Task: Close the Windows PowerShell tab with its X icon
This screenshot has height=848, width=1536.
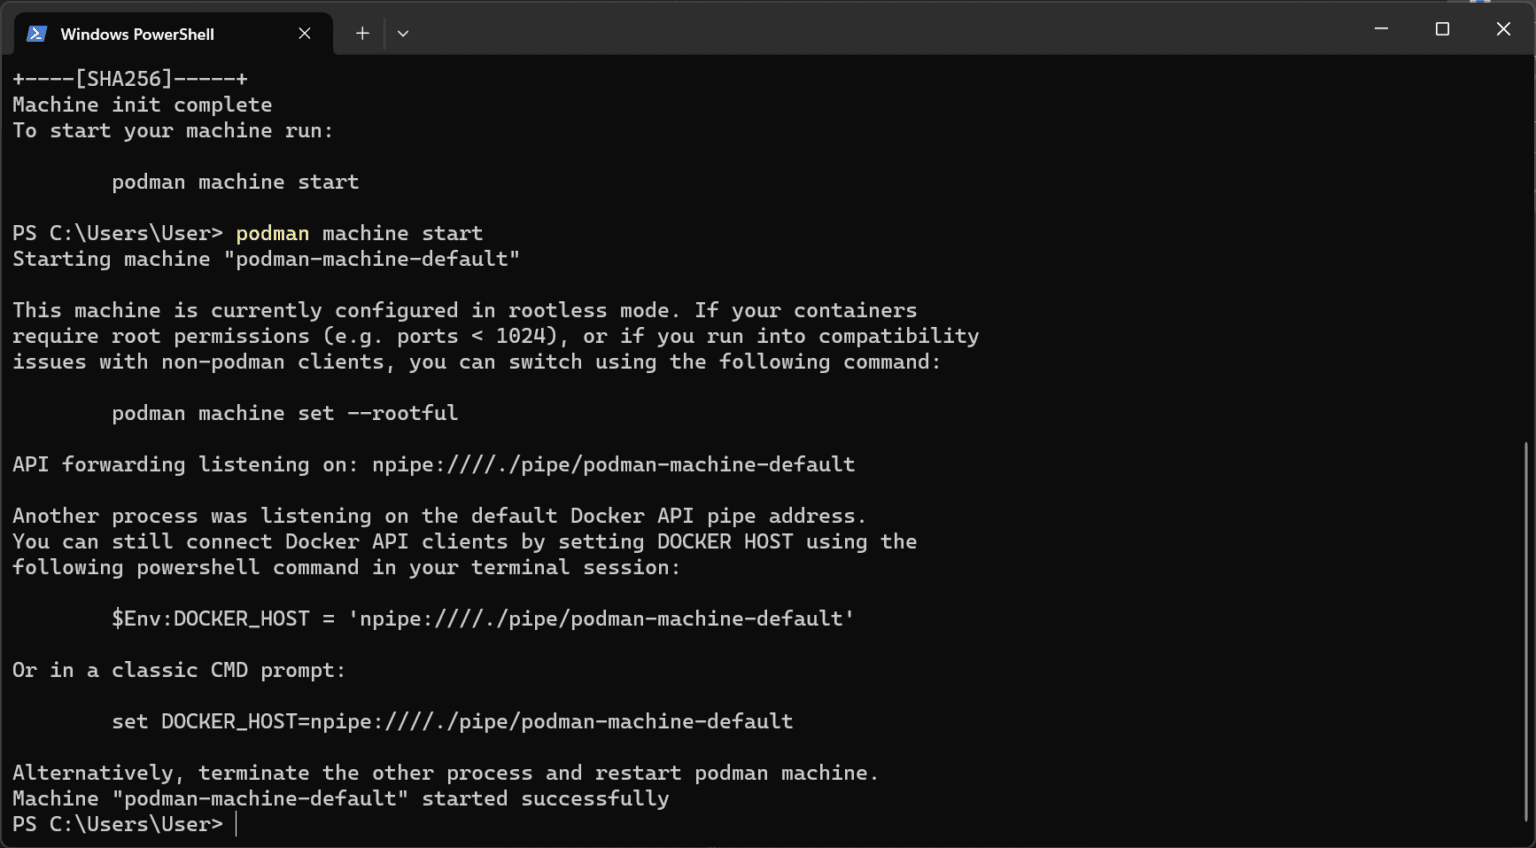Action: (x=304, y=33)
